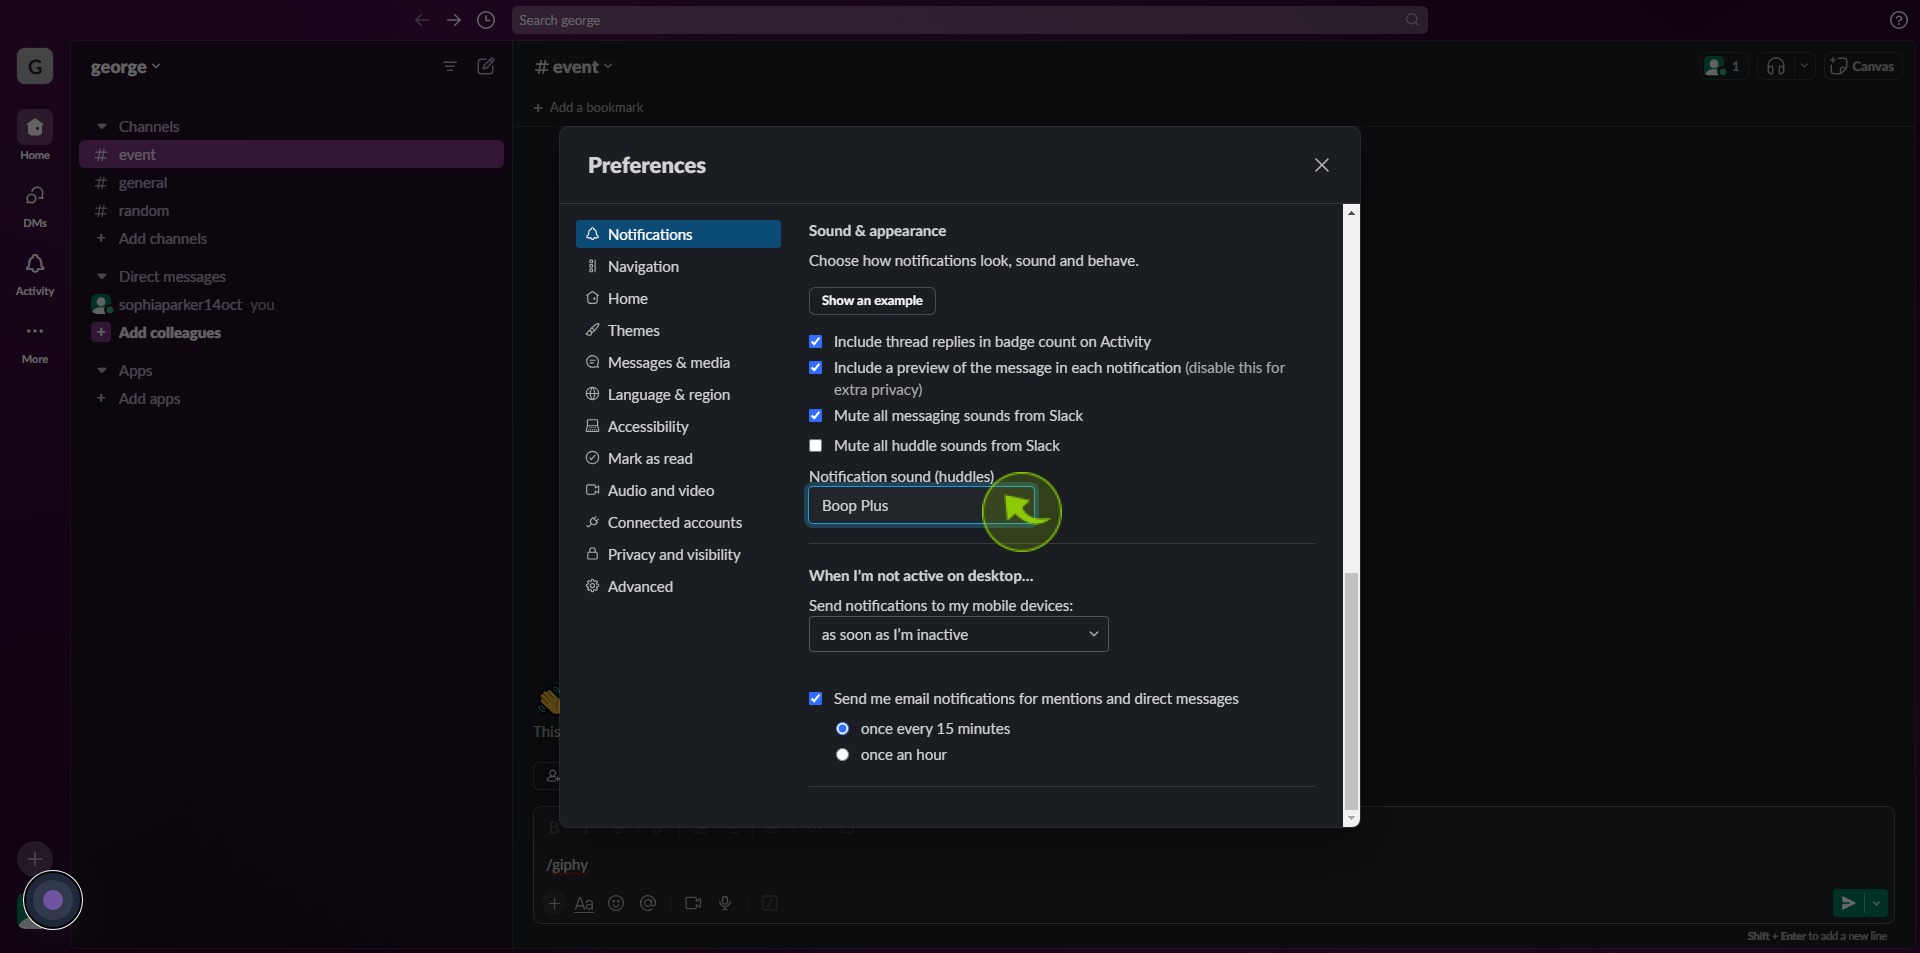Click scrollbar down arrow in Preferences
The height and width of the screenshot is (953, 1920).
1351,819
